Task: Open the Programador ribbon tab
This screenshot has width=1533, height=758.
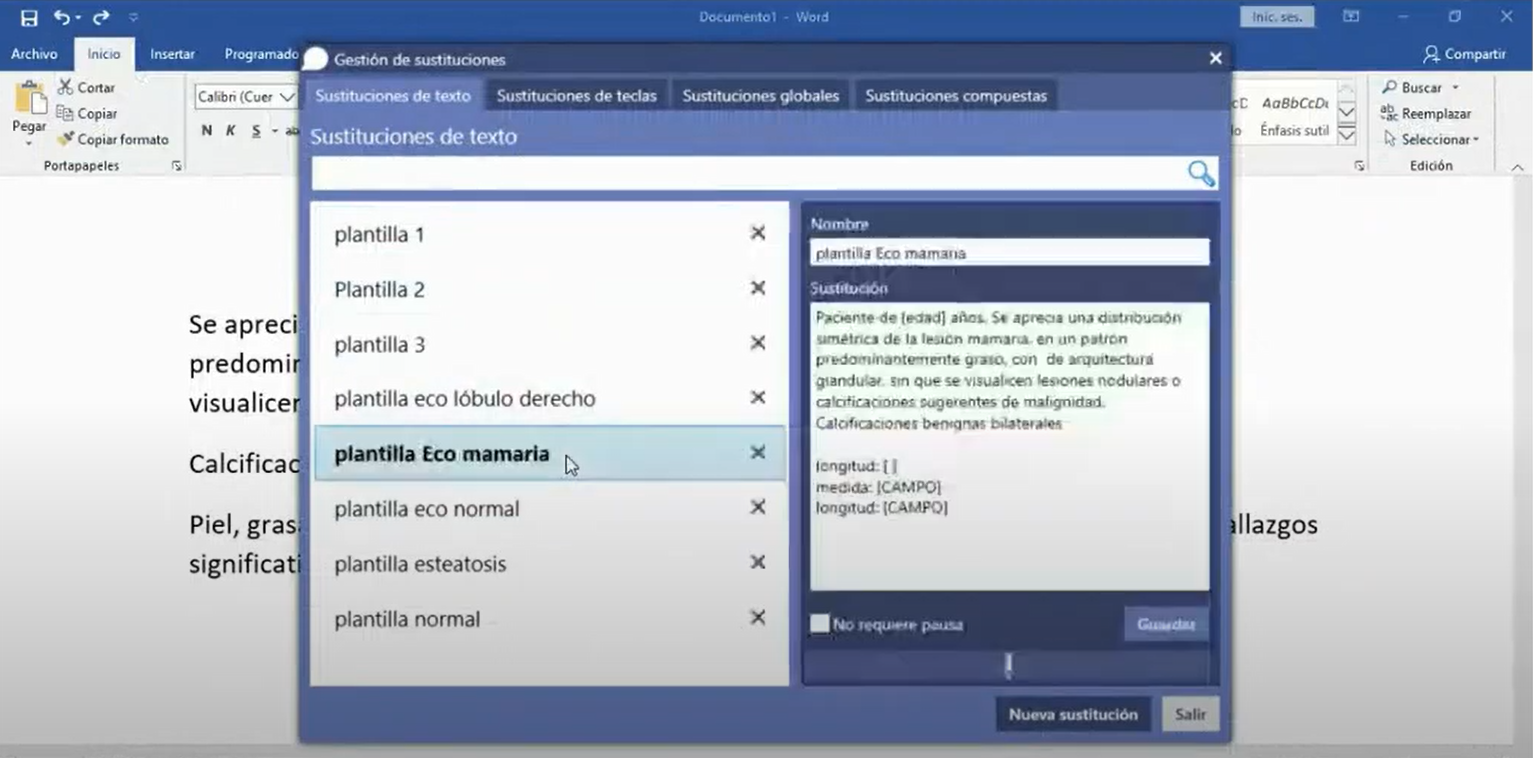Action: pos(261,54)
